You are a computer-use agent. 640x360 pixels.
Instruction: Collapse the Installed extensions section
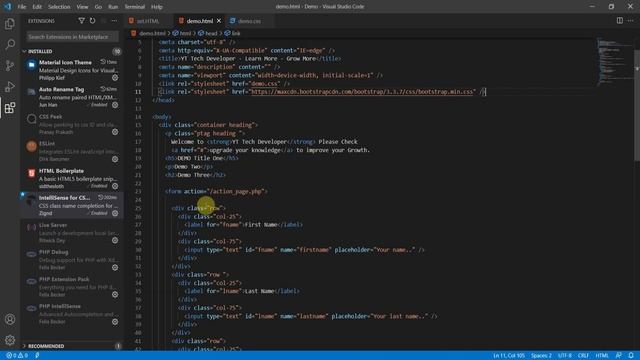click(x=40, y=51)
